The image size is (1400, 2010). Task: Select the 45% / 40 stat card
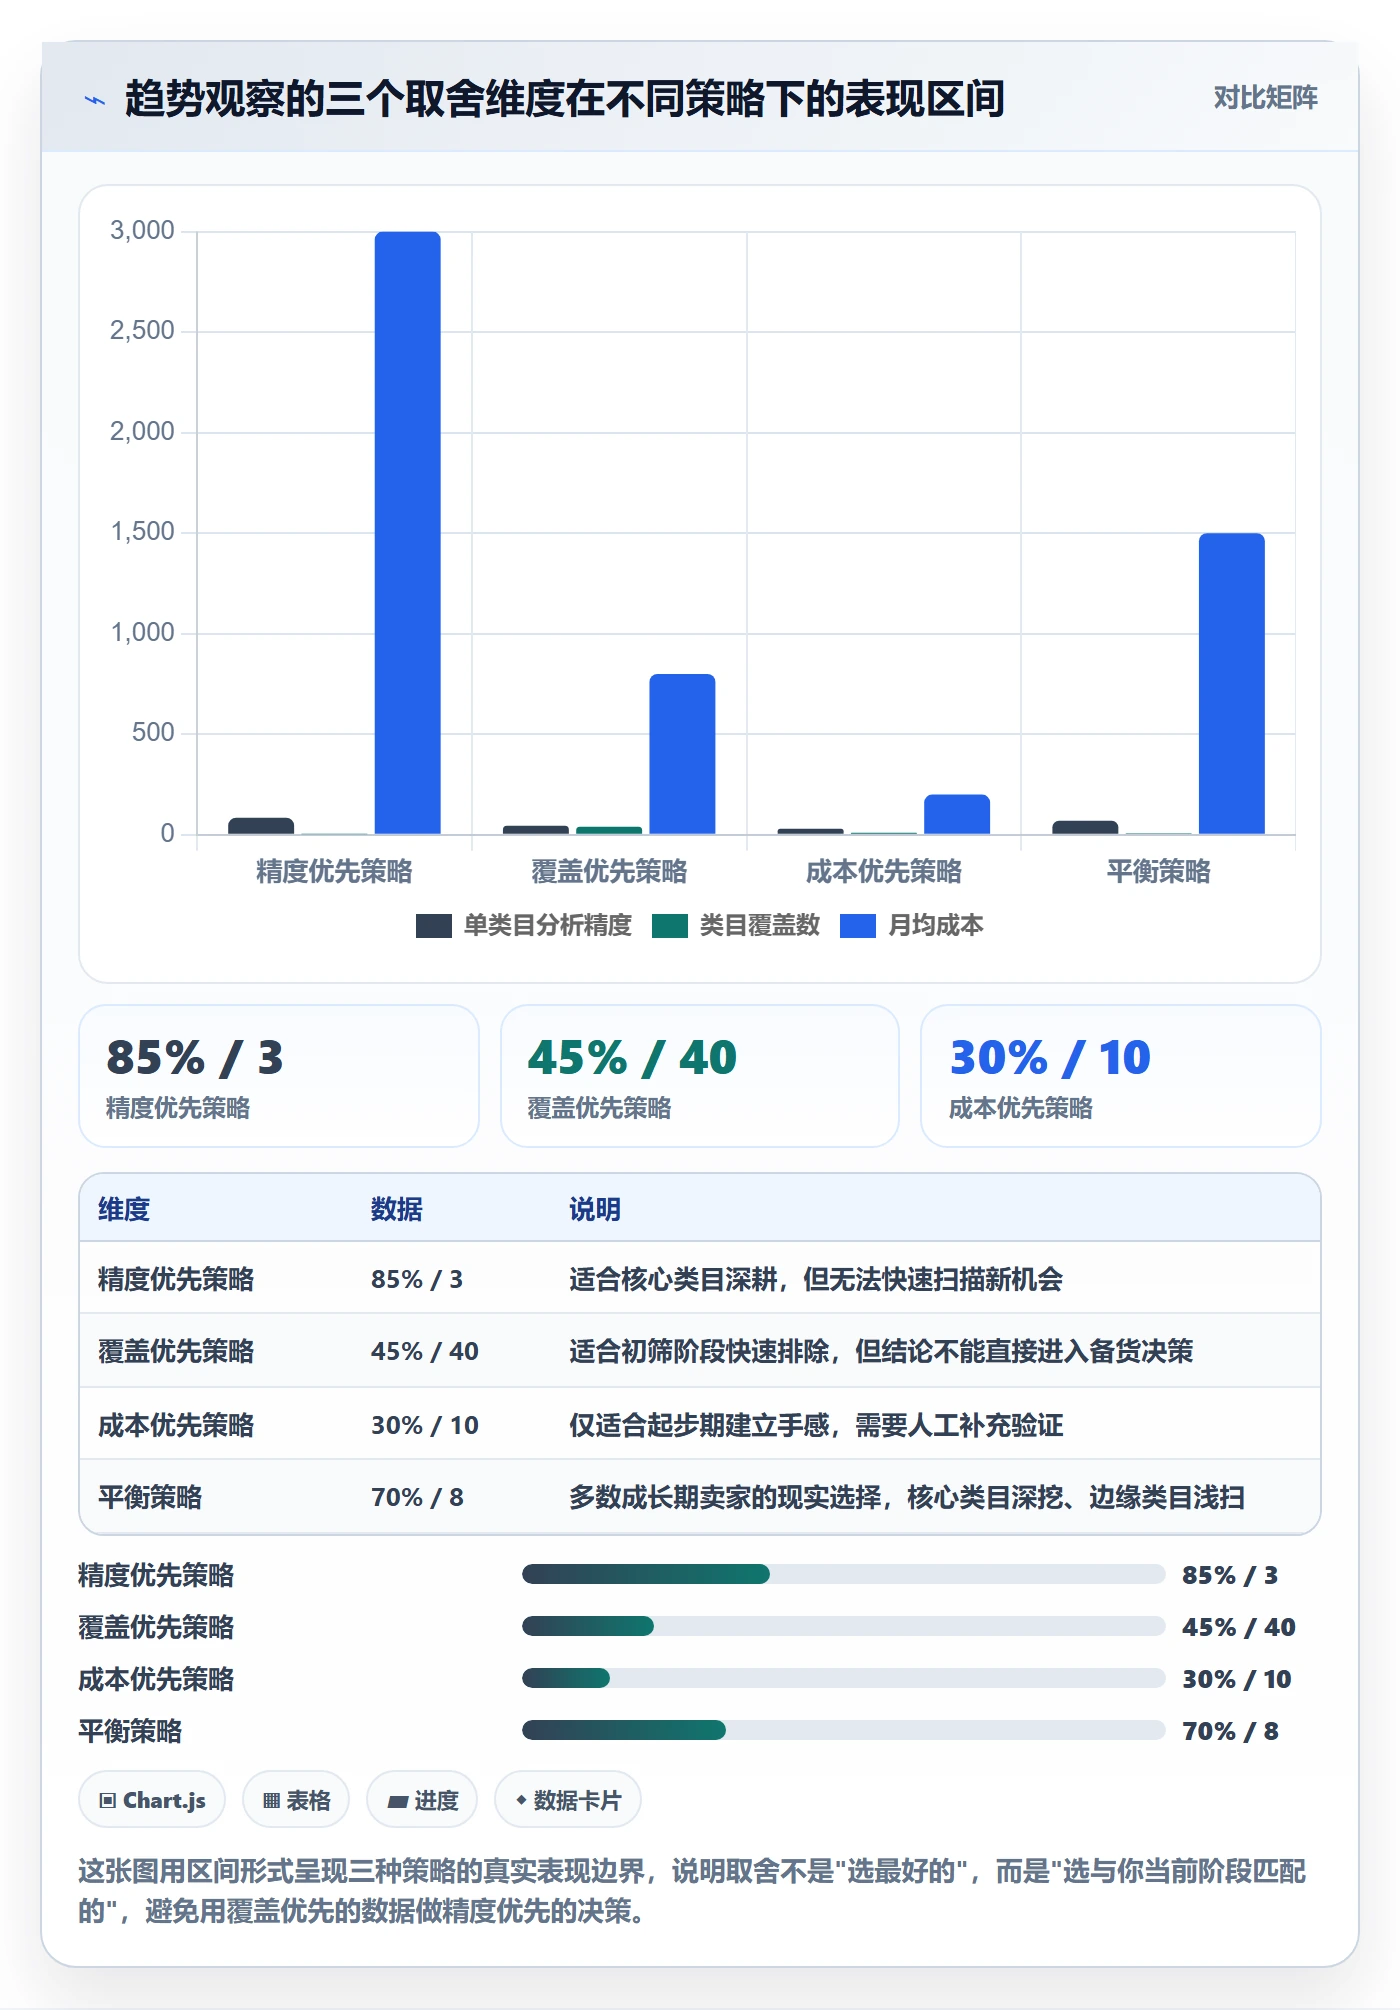[700, 1076]
